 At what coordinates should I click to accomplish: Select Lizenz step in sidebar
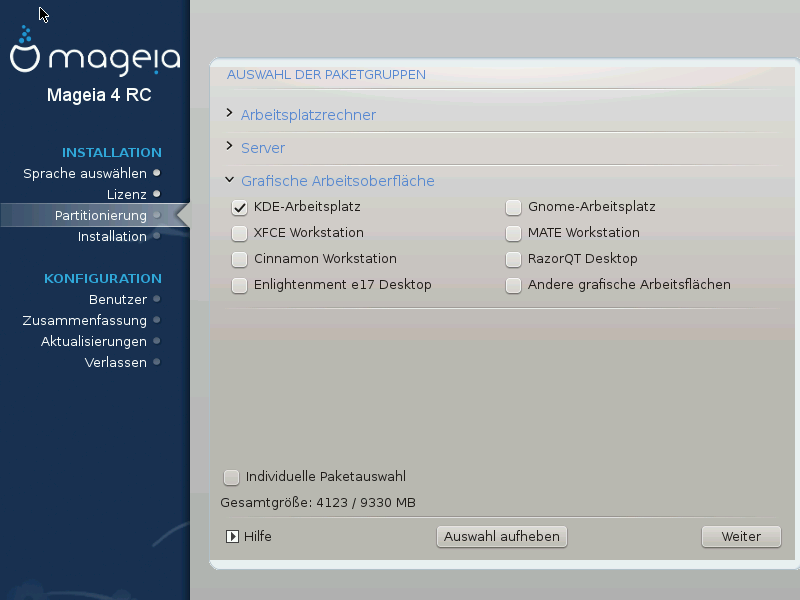[x=127, y=194]
